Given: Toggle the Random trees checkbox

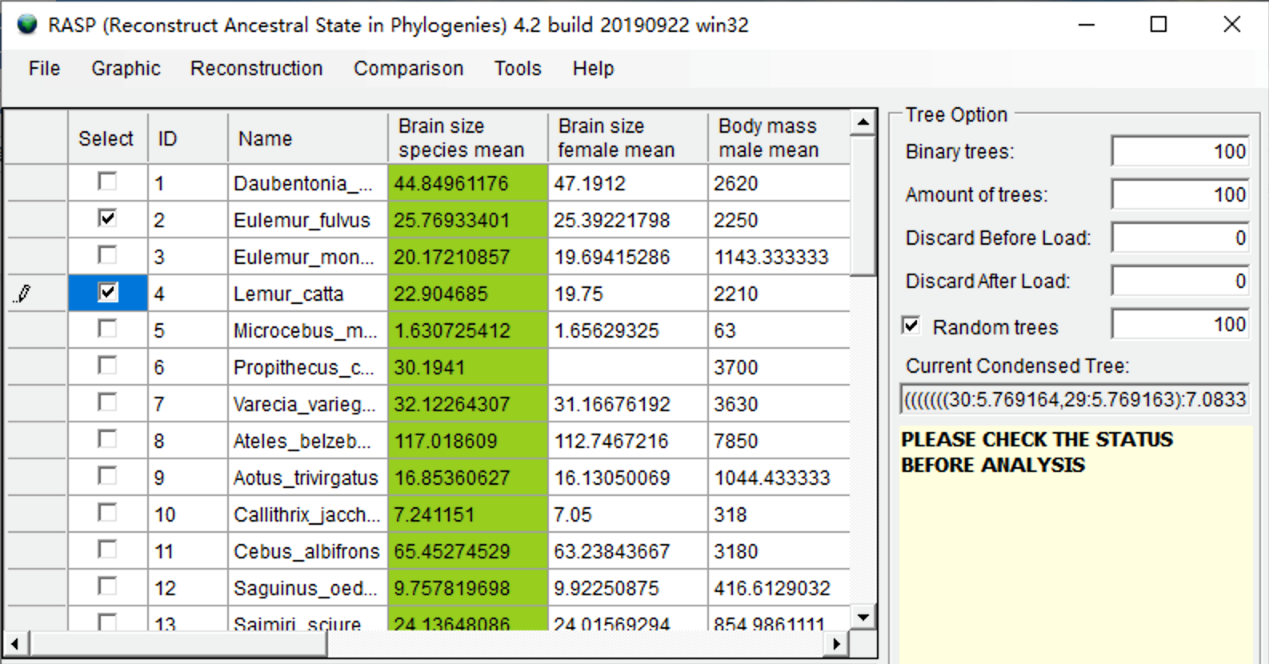Looking at the screenshot, I should [911, 326].
